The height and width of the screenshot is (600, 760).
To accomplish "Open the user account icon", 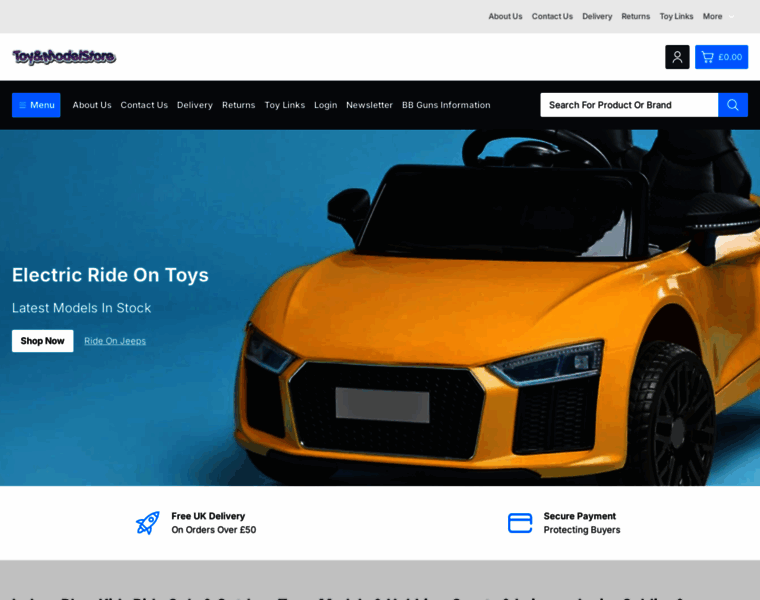I will tap(677, 57).
